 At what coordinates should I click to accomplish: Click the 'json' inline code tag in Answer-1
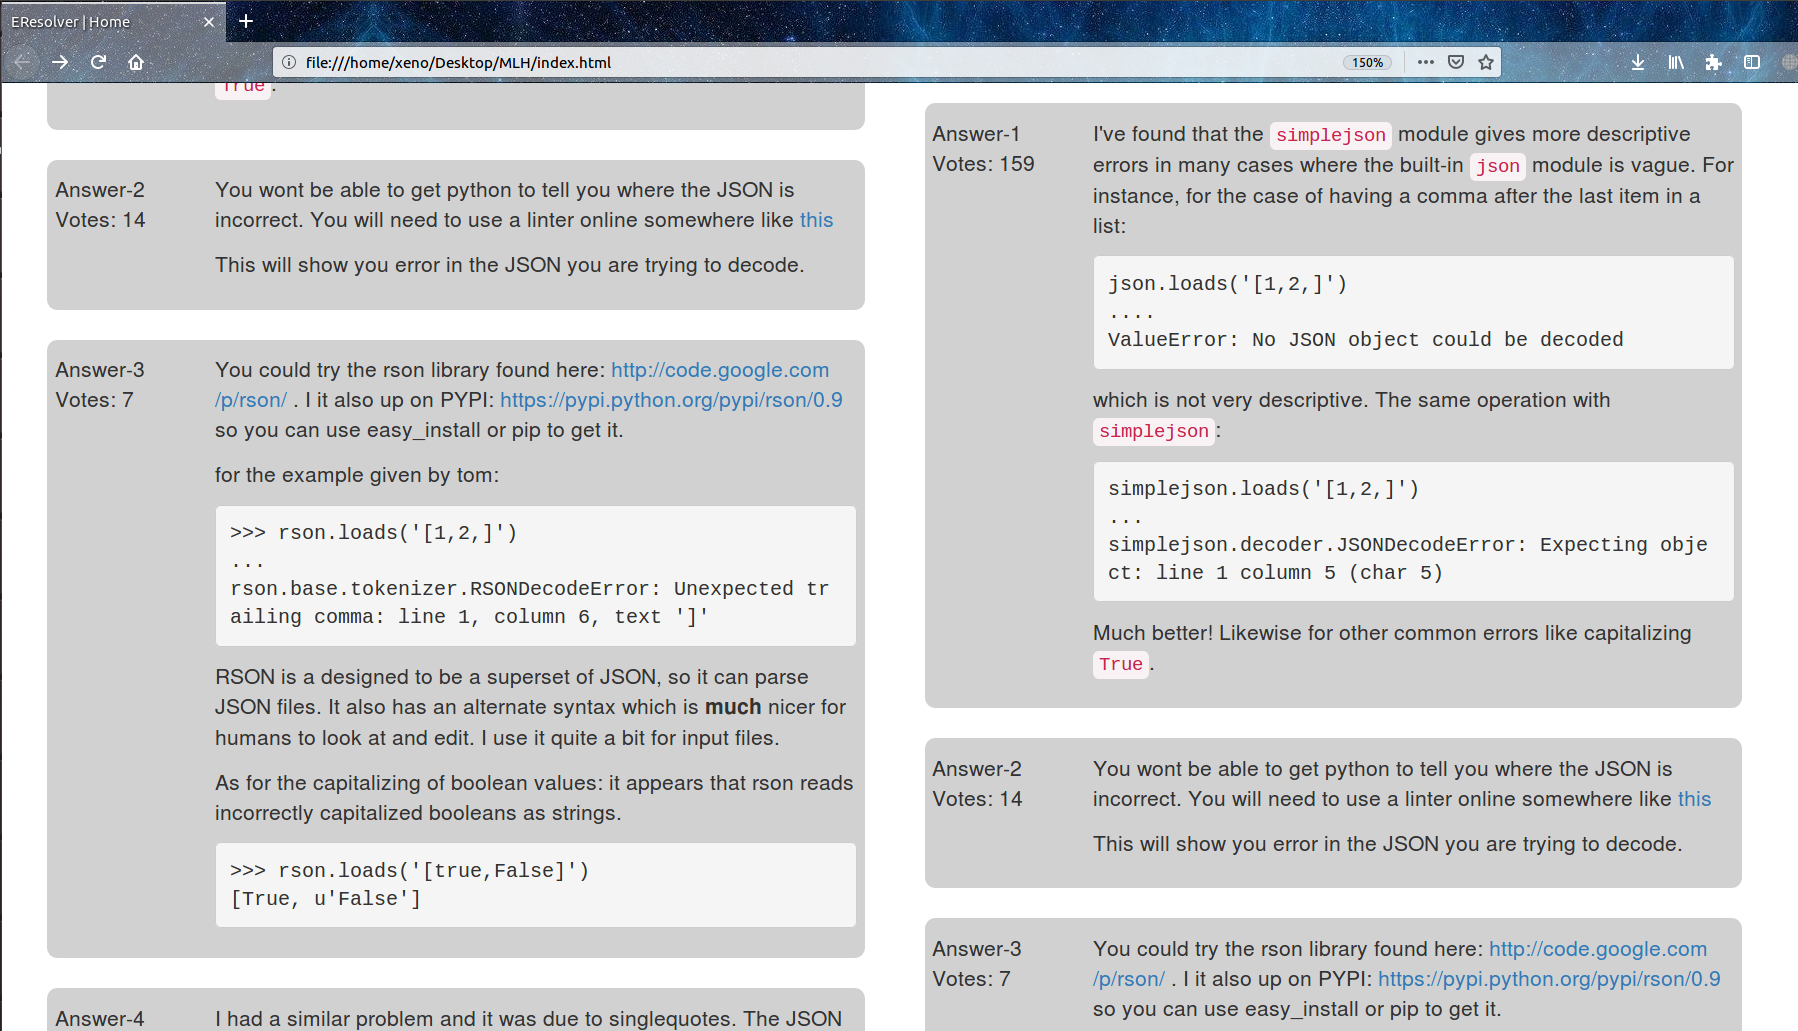[x=1498, y=166]
